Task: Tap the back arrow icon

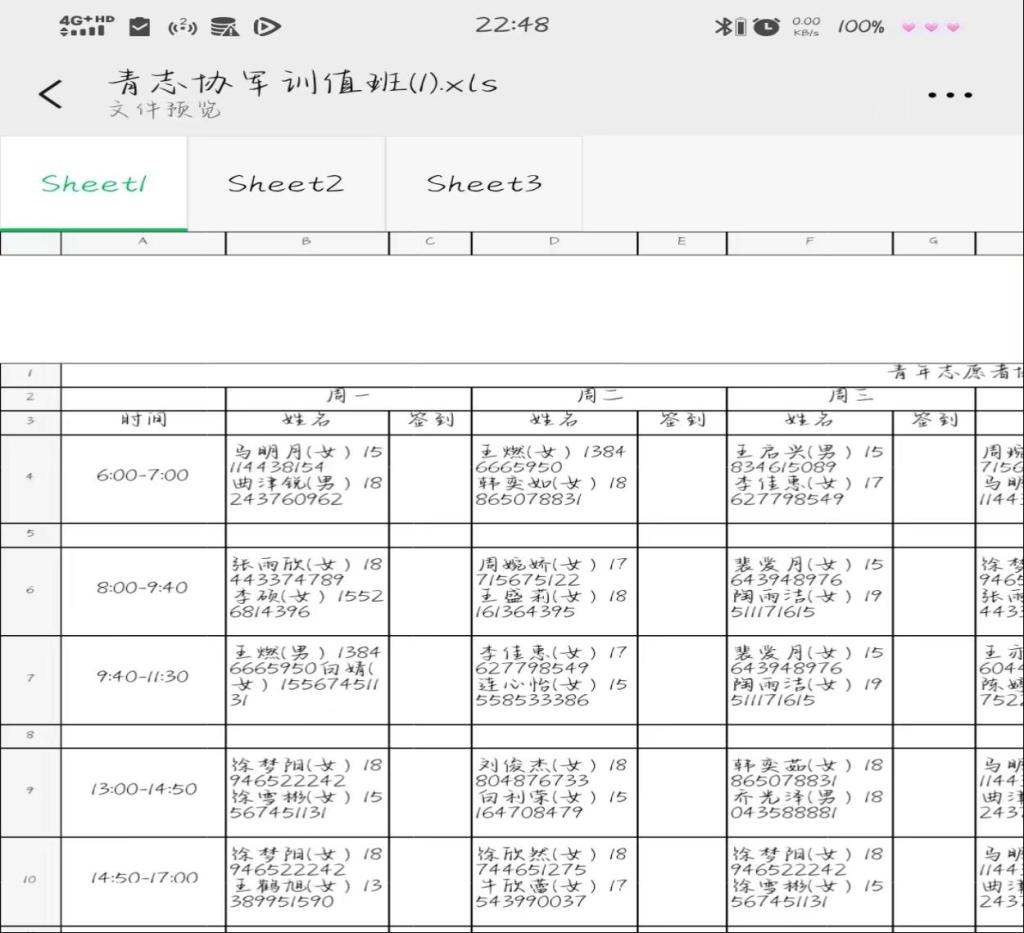Action: pos(50,94)
